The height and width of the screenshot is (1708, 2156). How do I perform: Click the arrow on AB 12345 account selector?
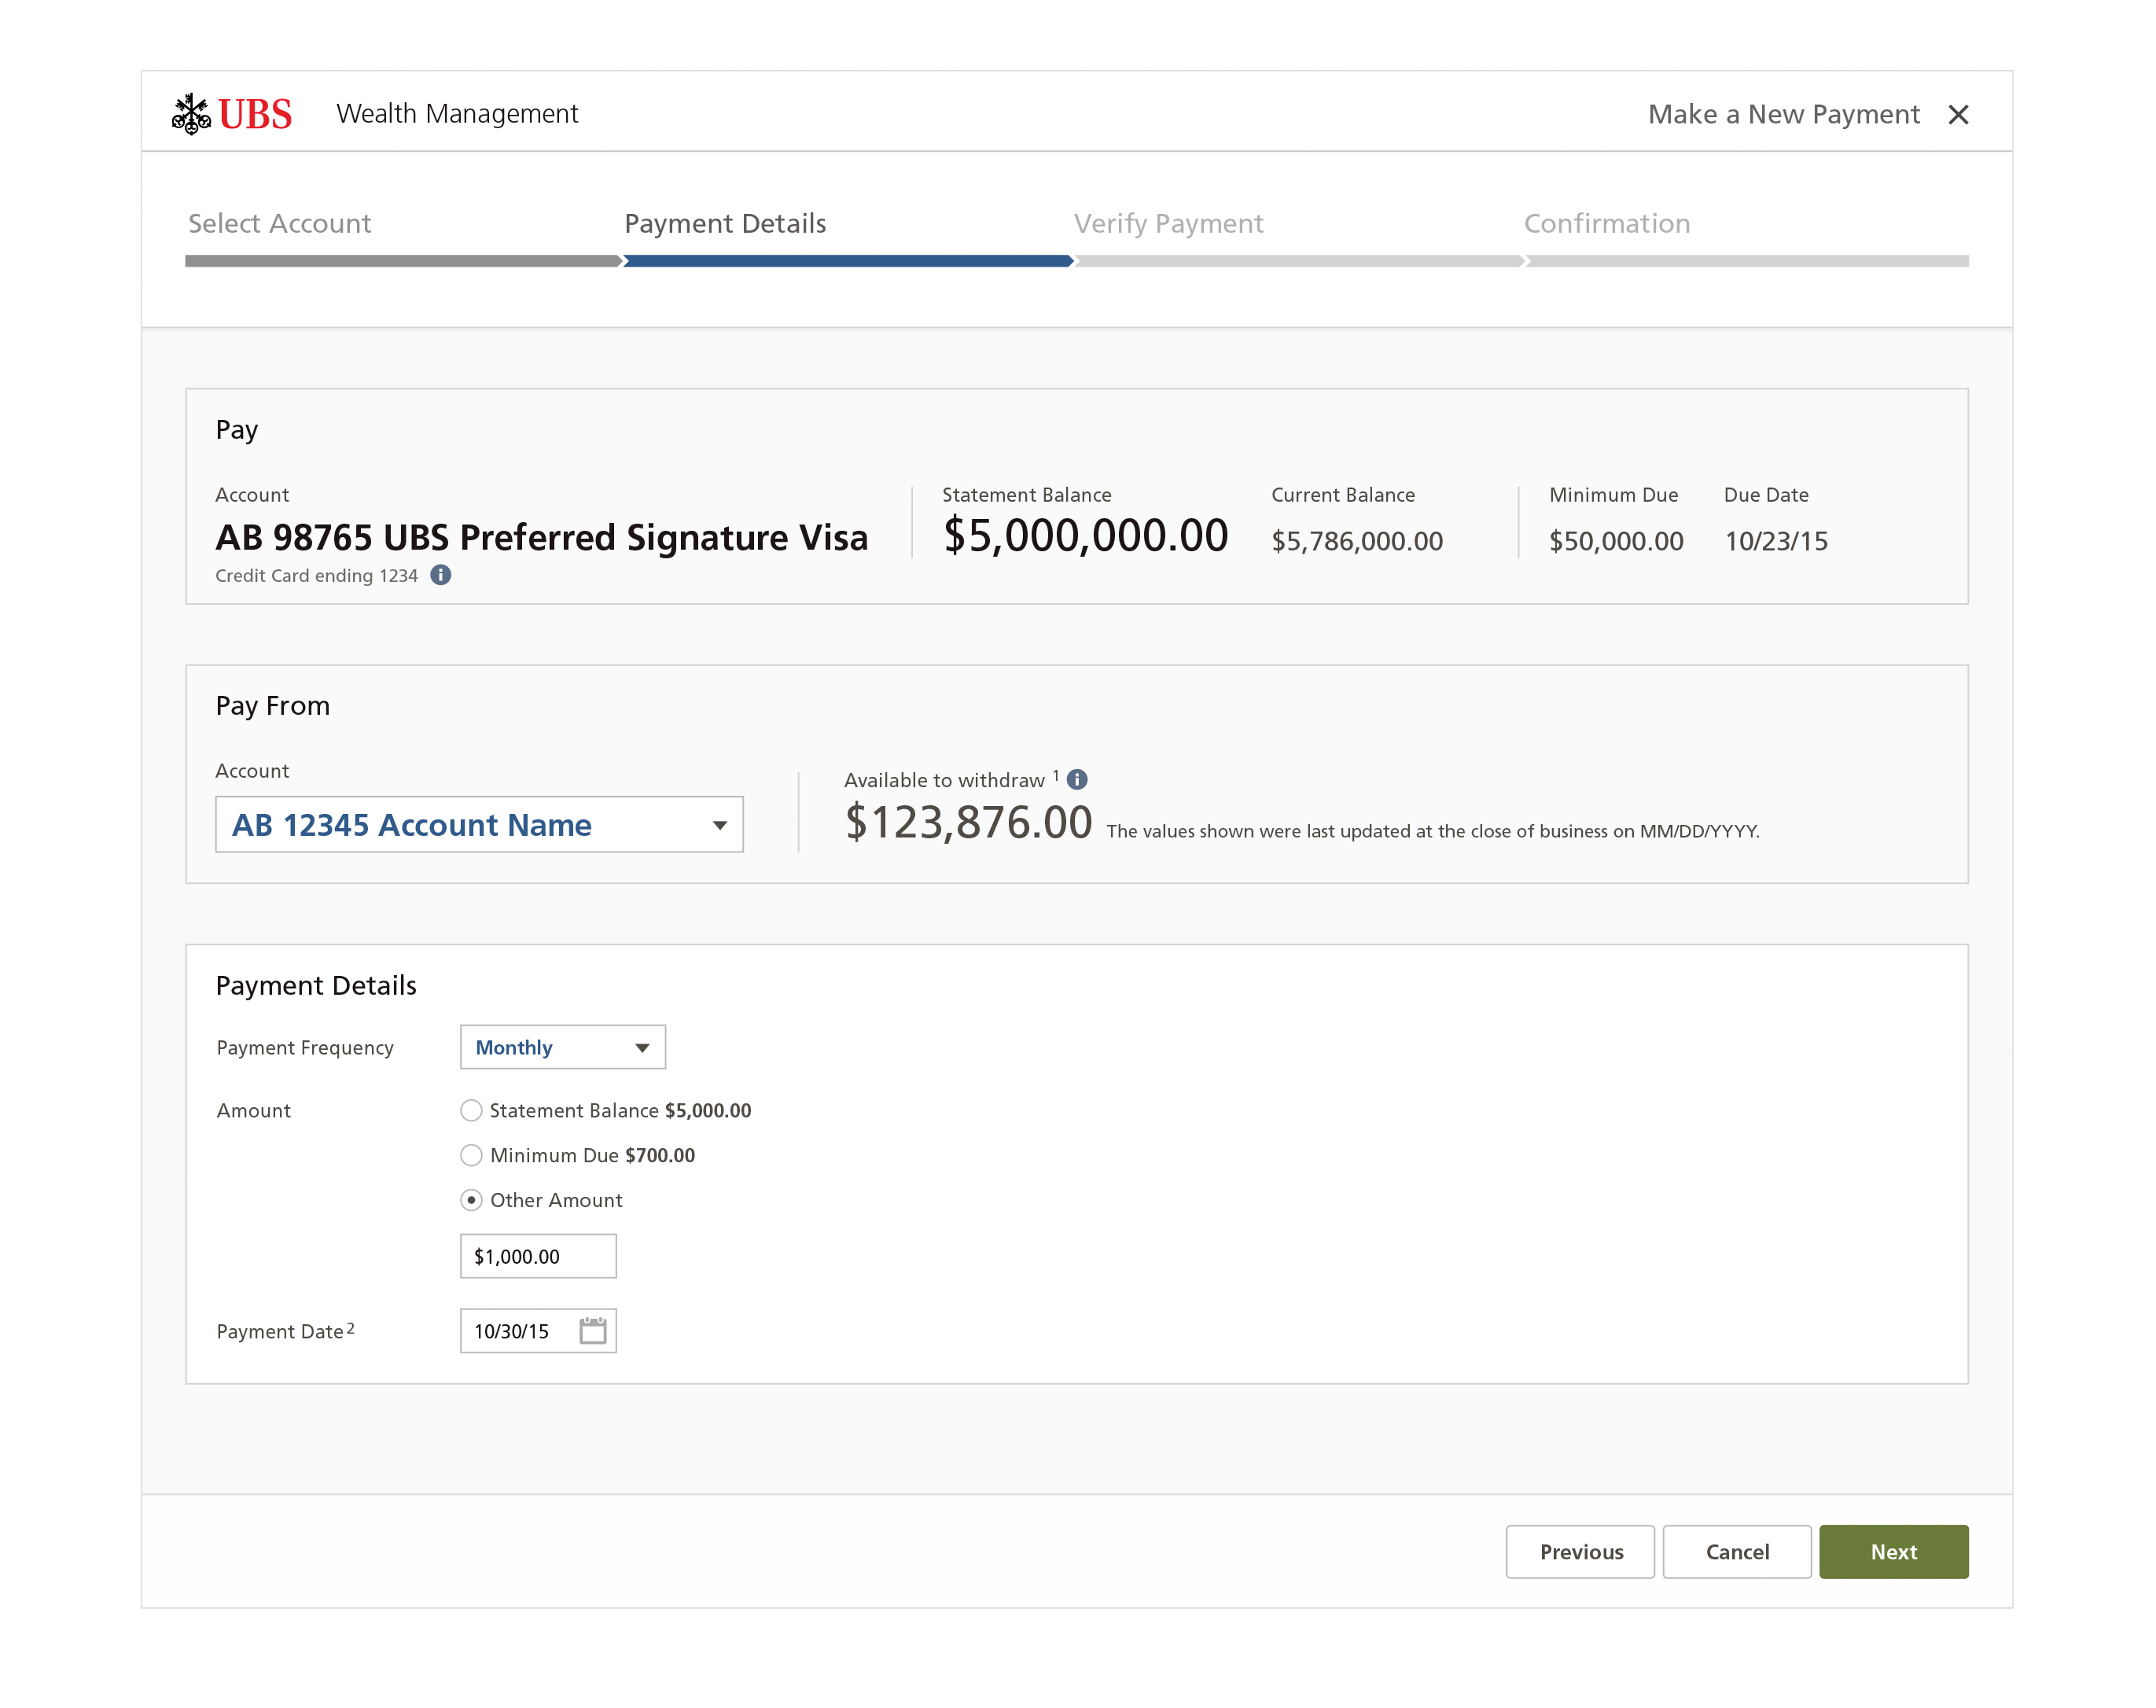tap(719, 825)
